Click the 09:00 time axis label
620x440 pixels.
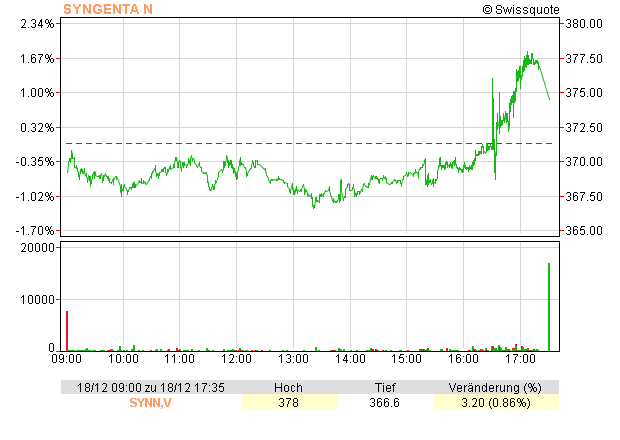pyautogui.click(x=67, y=358)
